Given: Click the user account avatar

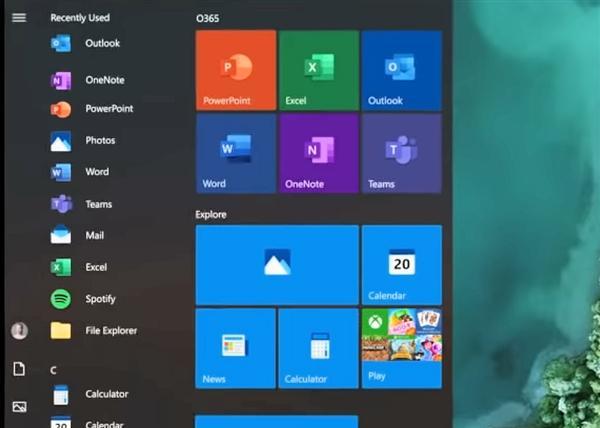Looking at the screenshot, I should (19, 330).
